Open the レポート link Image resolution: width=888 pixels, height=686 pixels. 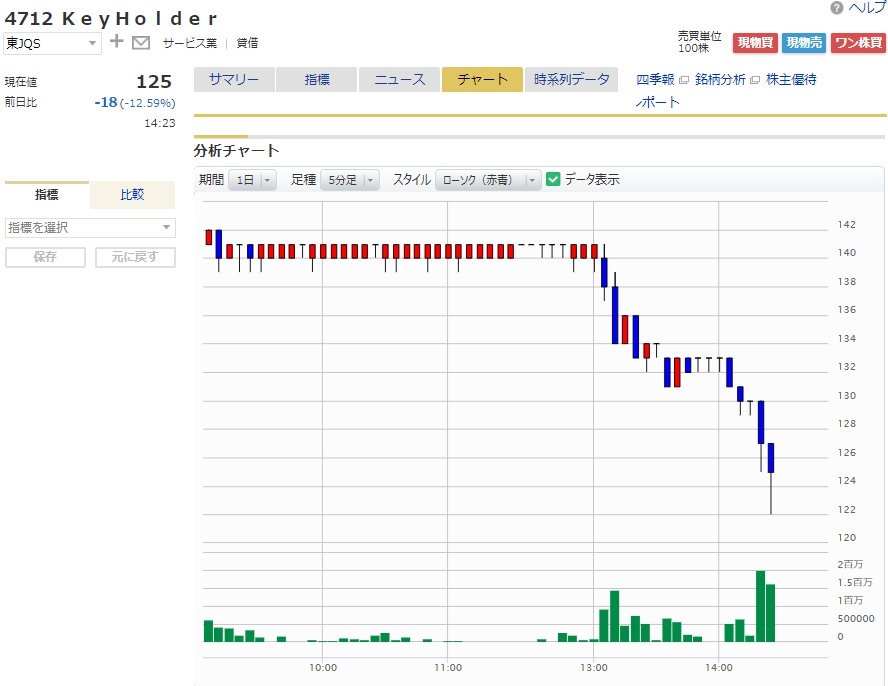pyautogui.click(x=658, y=102)
